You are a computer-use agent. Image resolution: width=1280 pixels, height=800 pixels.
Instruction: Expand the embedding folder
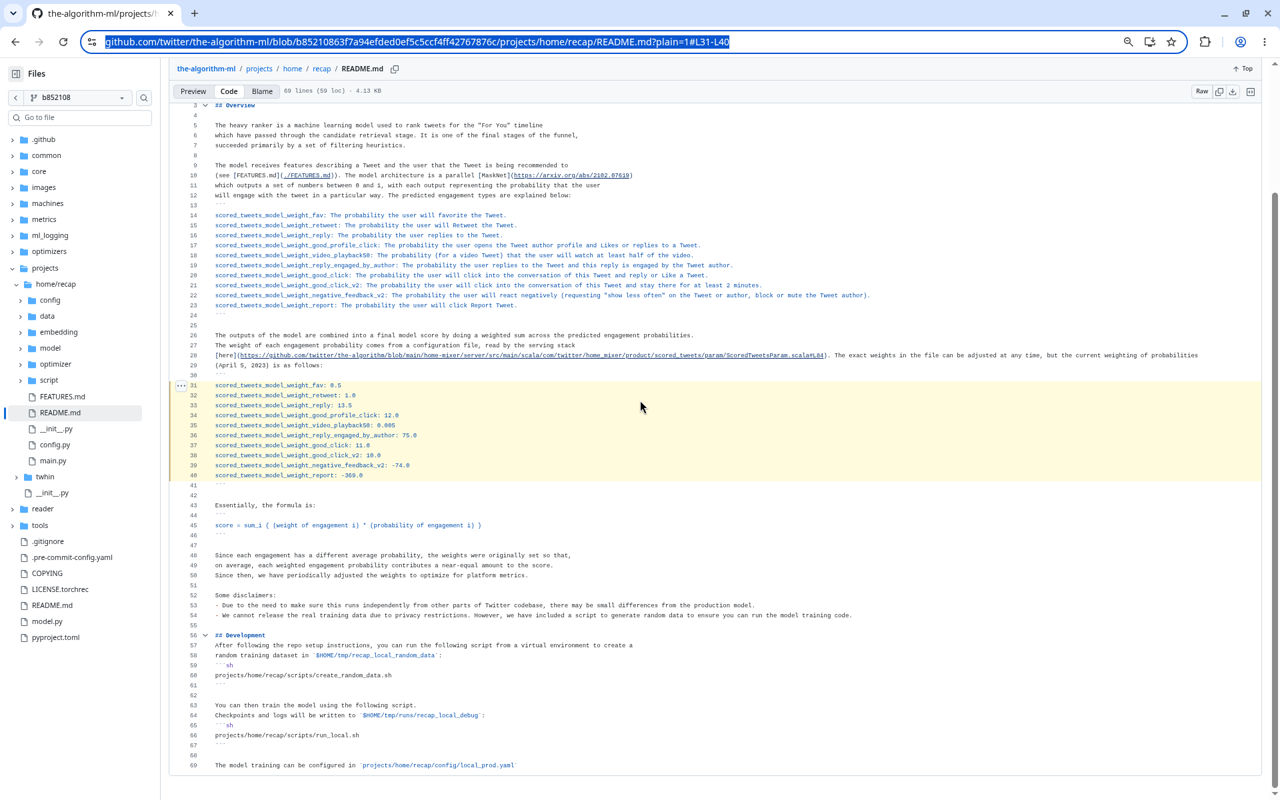[20, 332]
